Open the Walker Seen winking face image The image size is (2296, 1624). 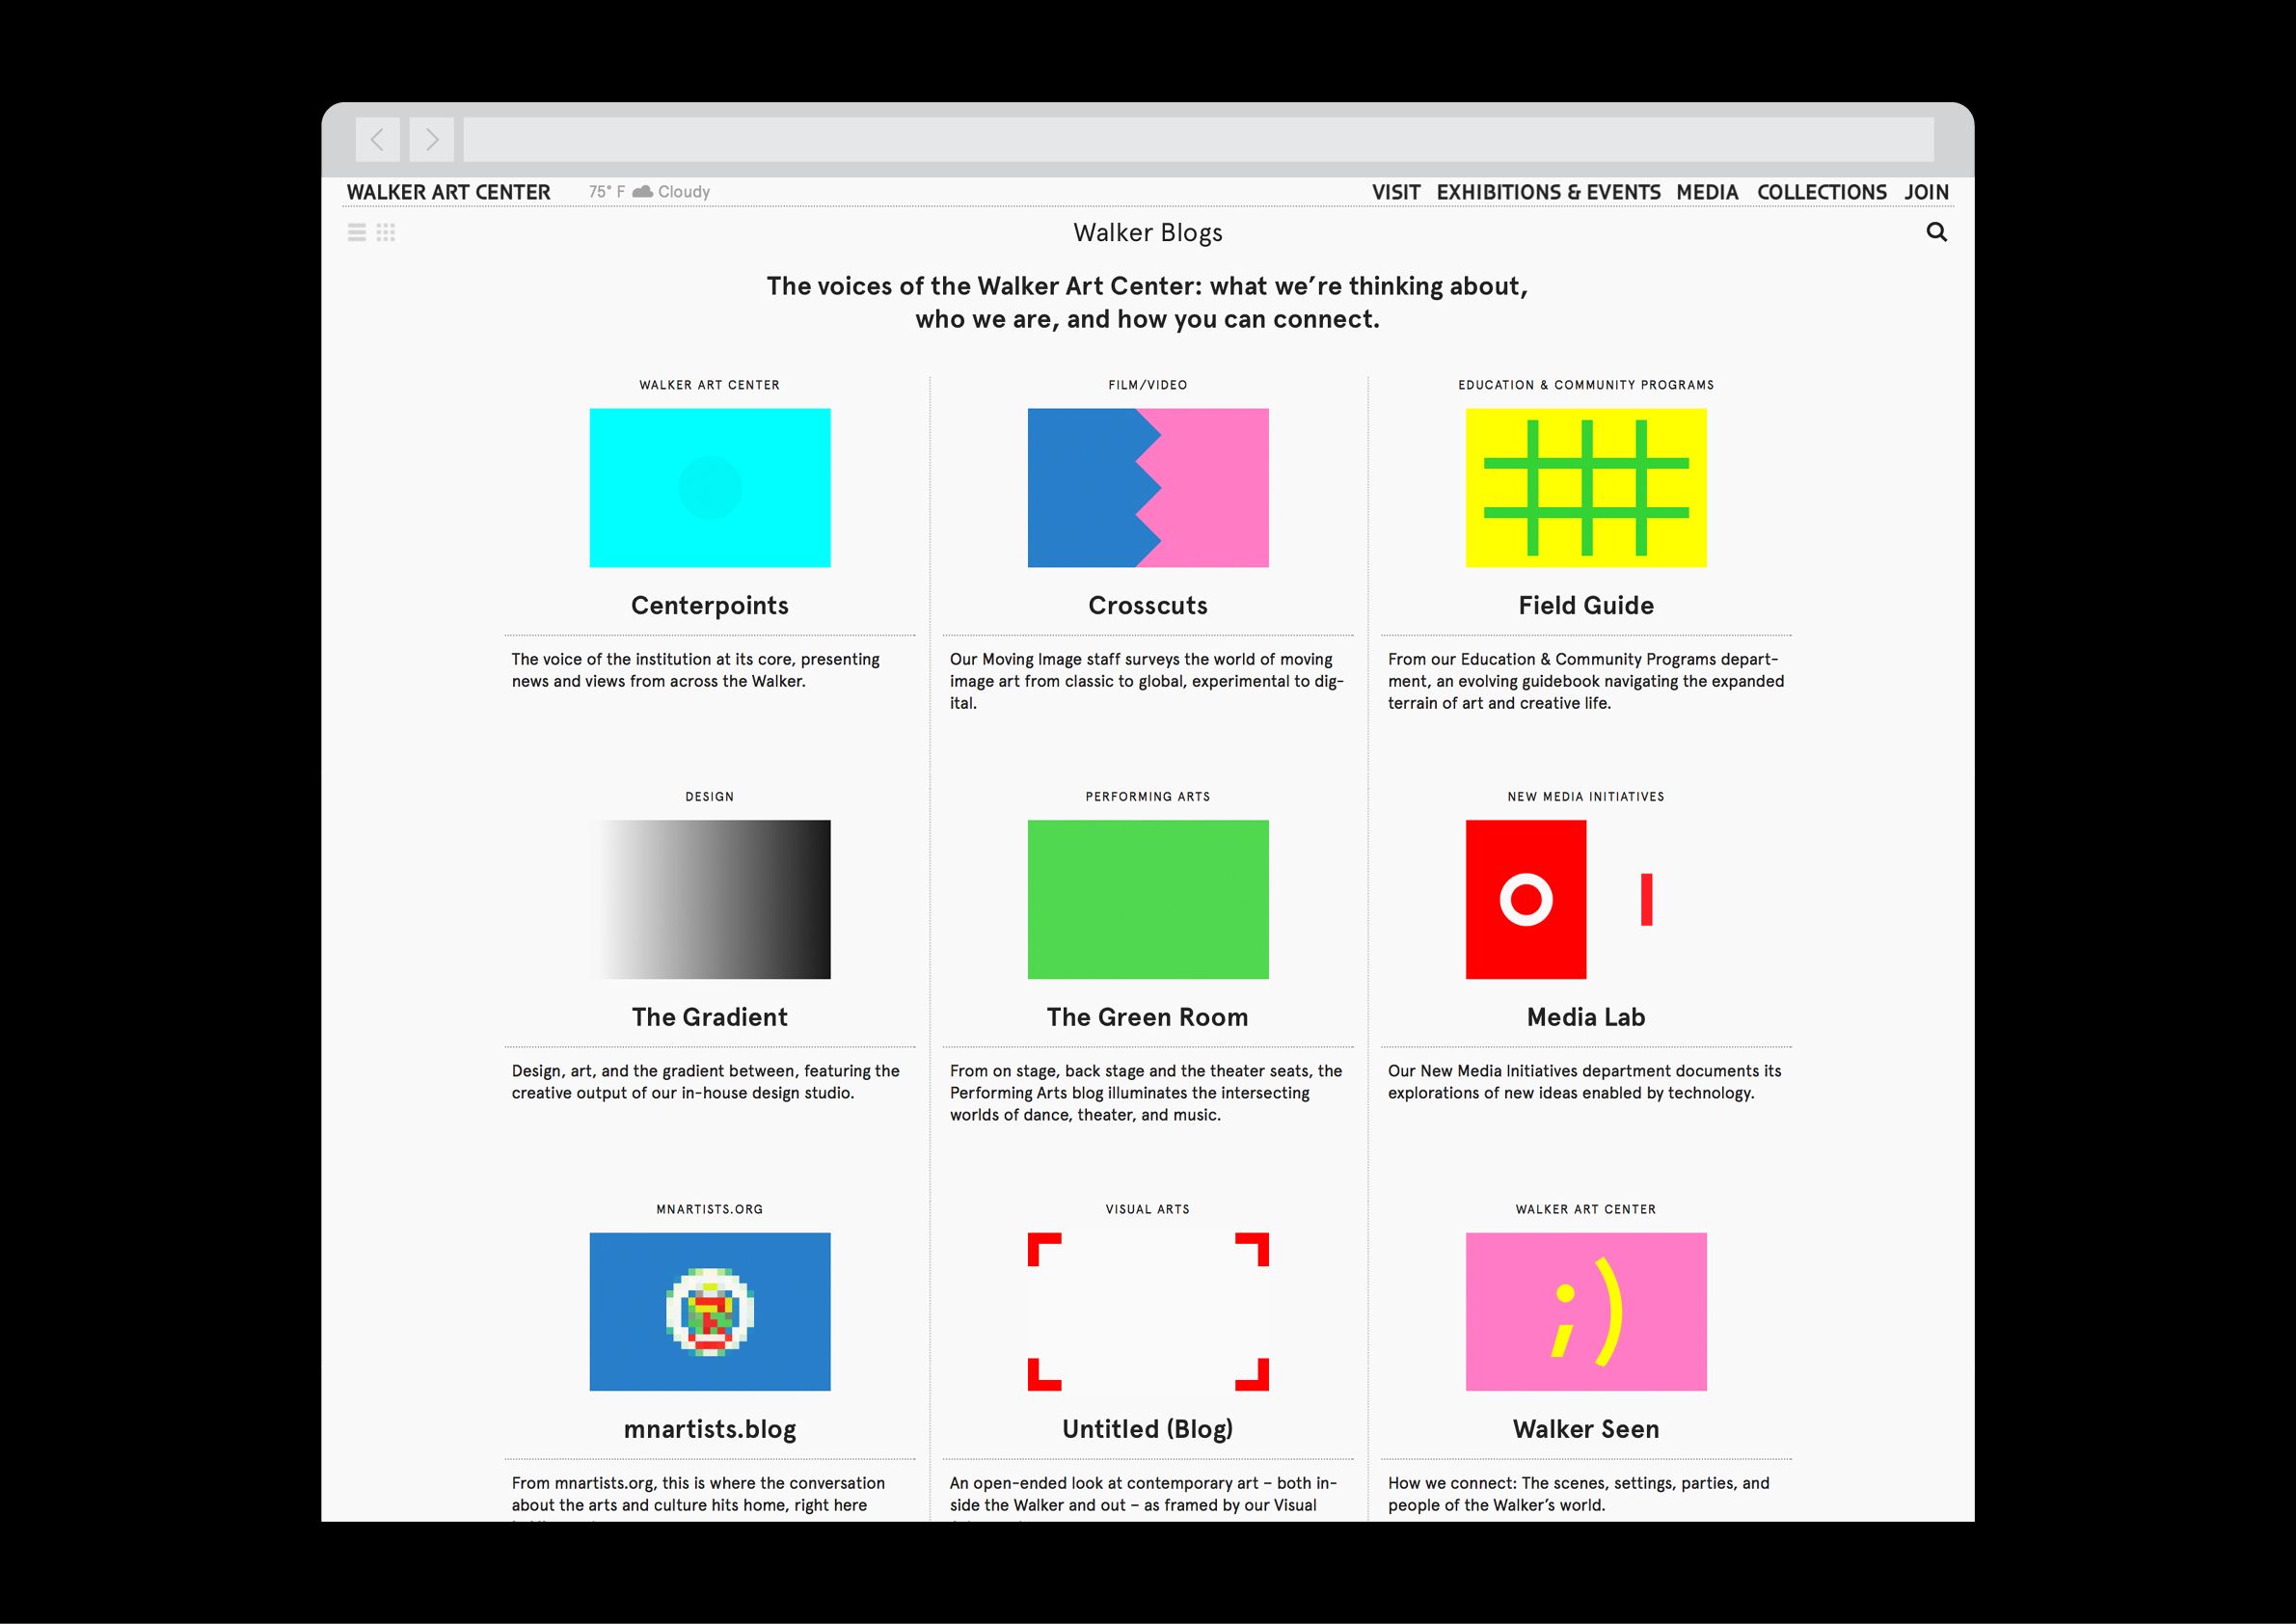[x=1585, y=1311]
